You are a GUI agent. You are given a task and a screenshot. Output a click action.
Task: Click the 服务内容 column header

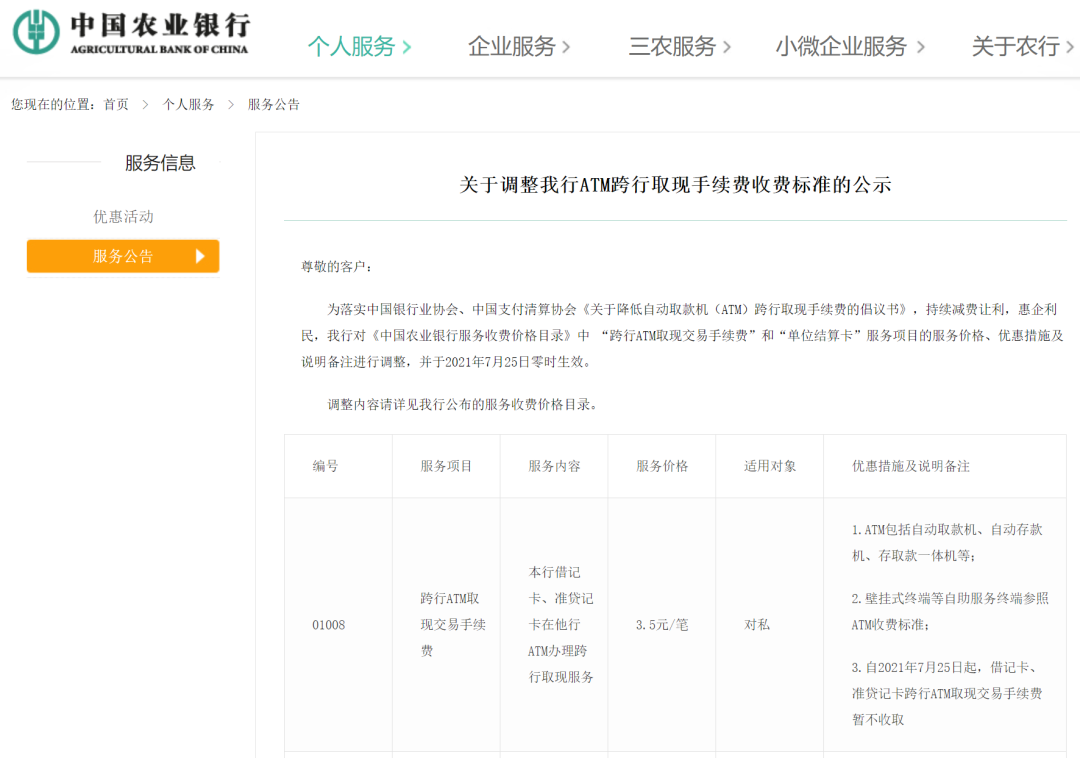click(x=554, y=466)
